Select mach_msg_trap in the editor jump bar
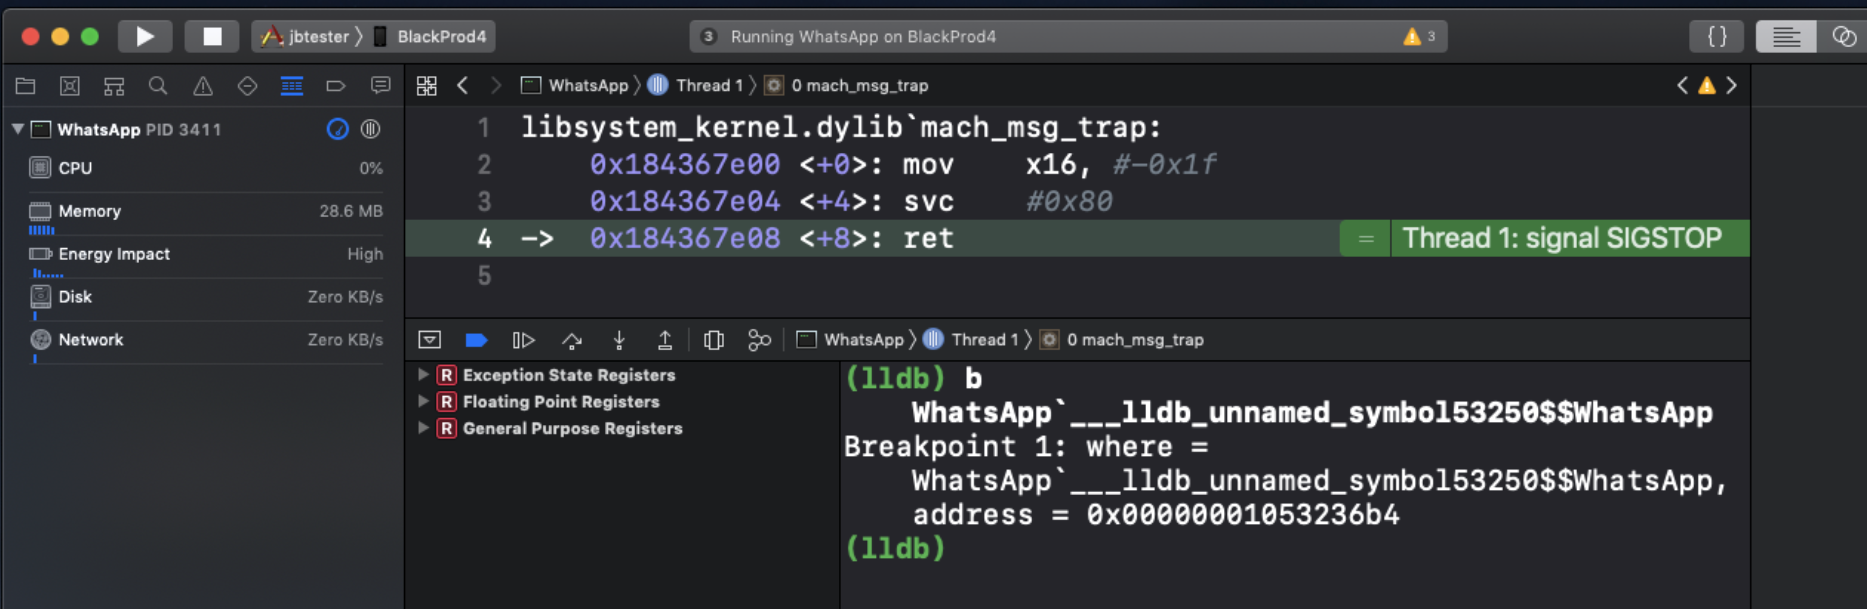1867x609 pixels. coord(847,86)
